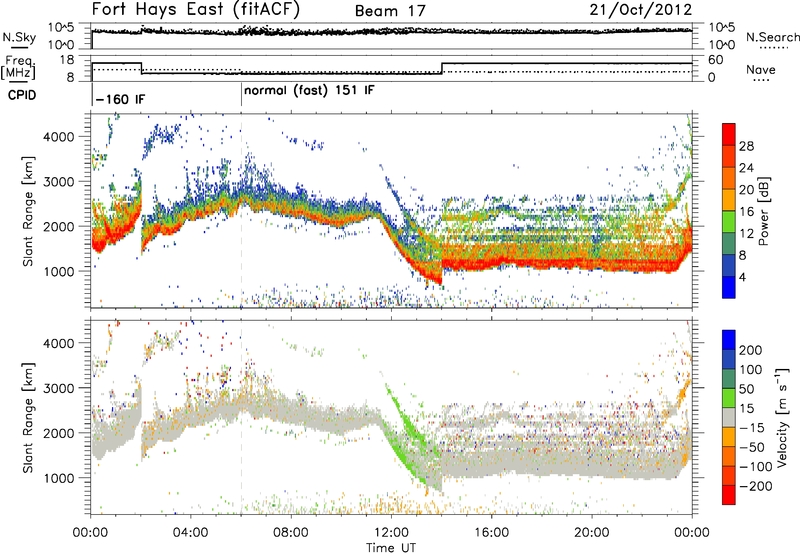Viewport: 800px width, 554px height.
Task: Click the '08:00' time axis tick label
Action: [291, 533]
